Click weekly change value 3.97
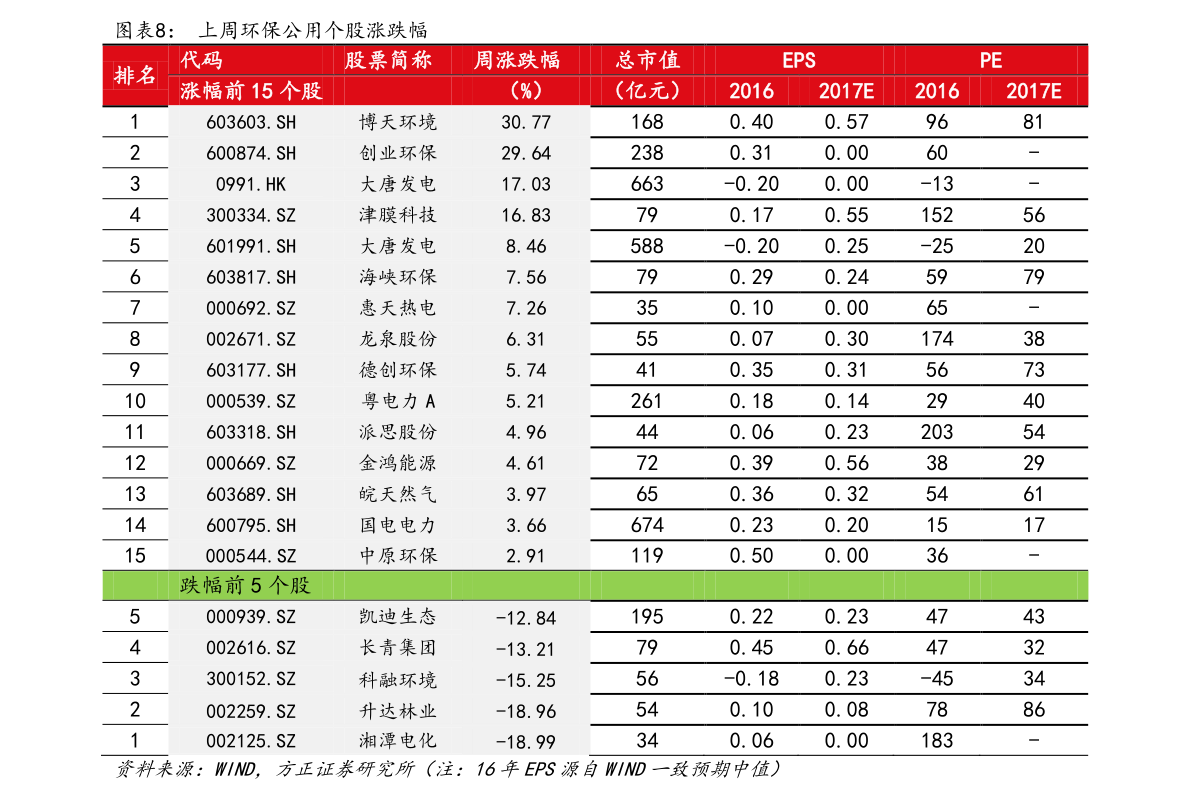Viewport: 1191px width, 799px height. (526, 494)
